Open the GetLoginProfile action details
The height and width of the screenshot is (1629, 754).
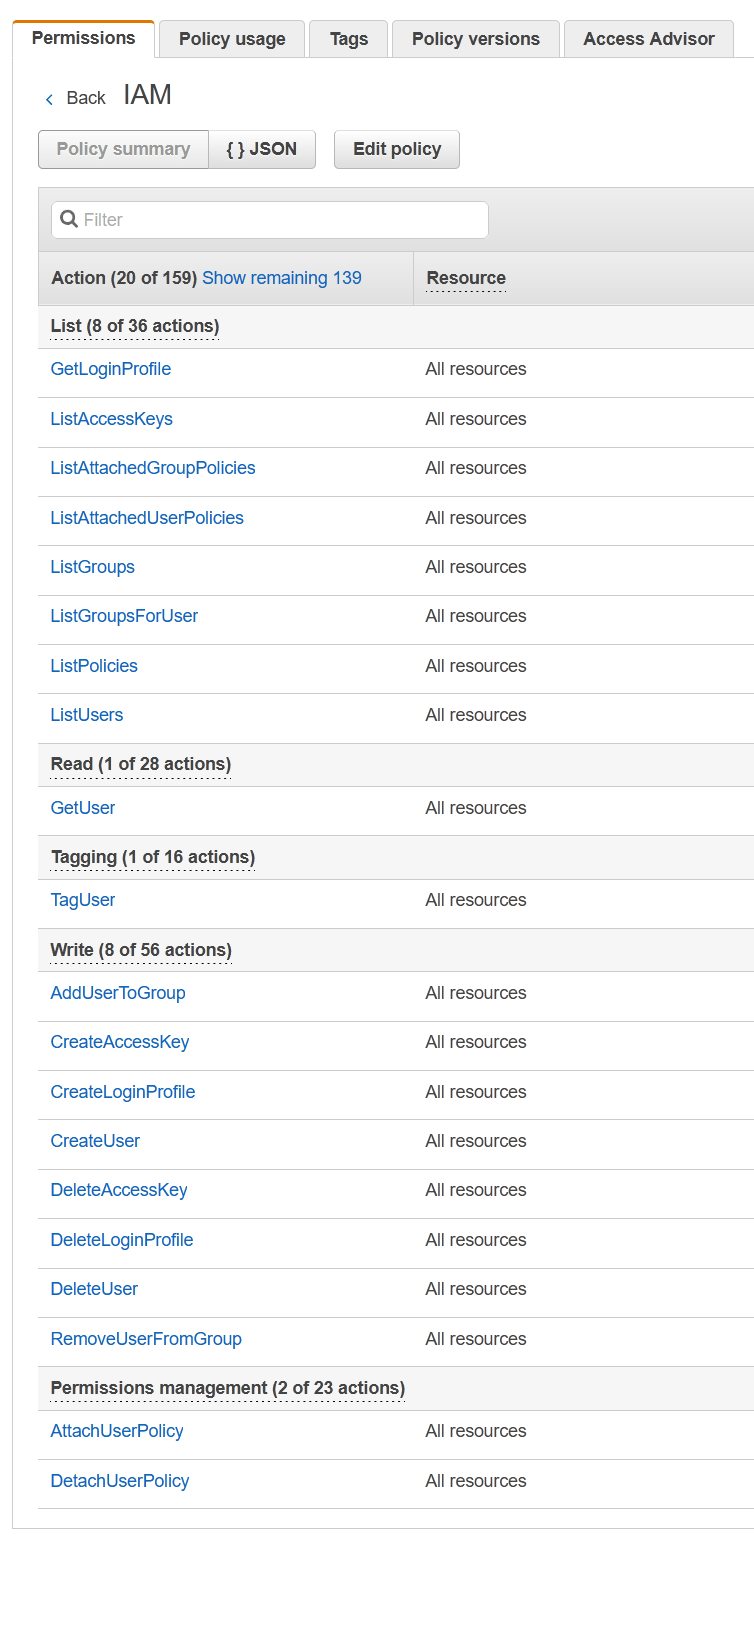pos(110,368)
